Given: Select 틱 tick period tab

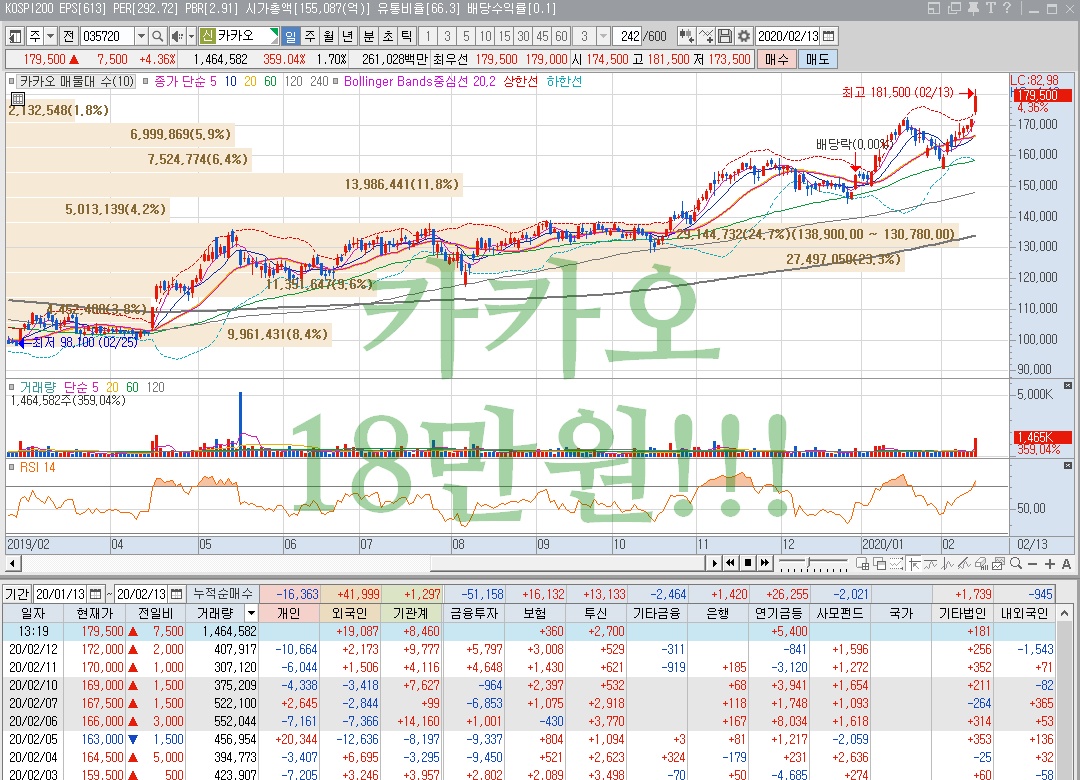Looking at the screenshot, I should coord(407,37).
